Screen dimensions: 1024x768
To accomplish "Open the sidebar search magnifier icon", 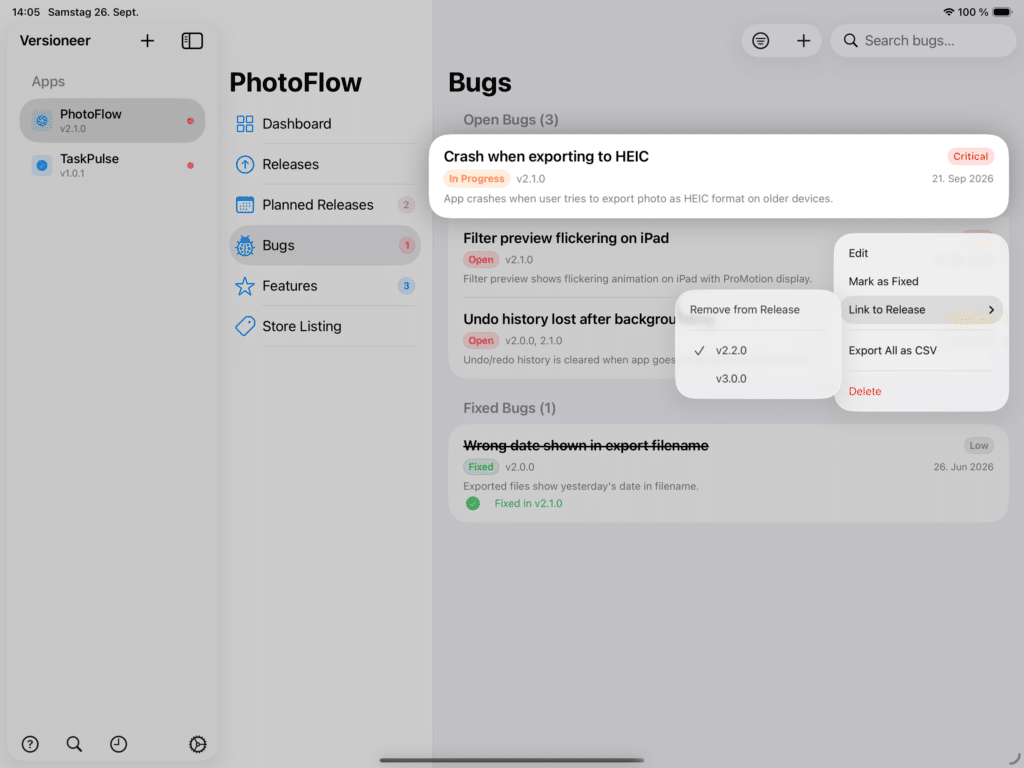I will pyautogui.click(x=74, y=744).
